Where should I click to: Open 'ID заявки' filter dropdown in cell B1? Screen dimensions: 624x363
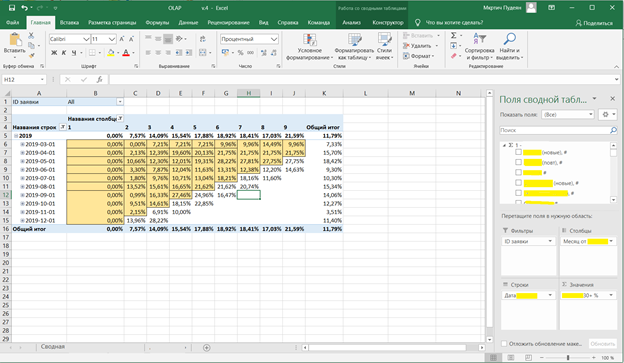120,102
